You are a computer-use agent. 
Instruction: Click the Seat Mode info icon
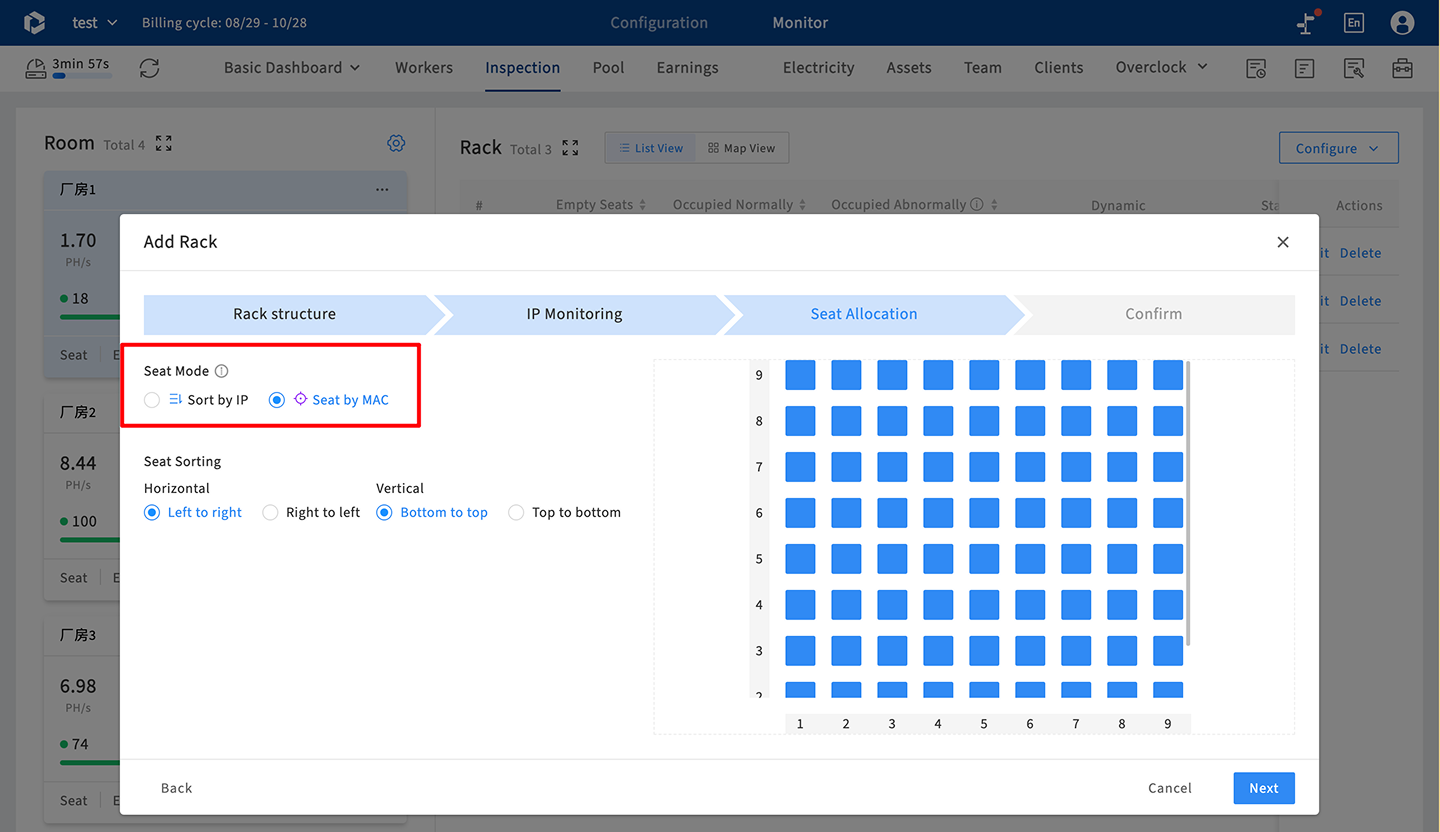tap(222, 371)
